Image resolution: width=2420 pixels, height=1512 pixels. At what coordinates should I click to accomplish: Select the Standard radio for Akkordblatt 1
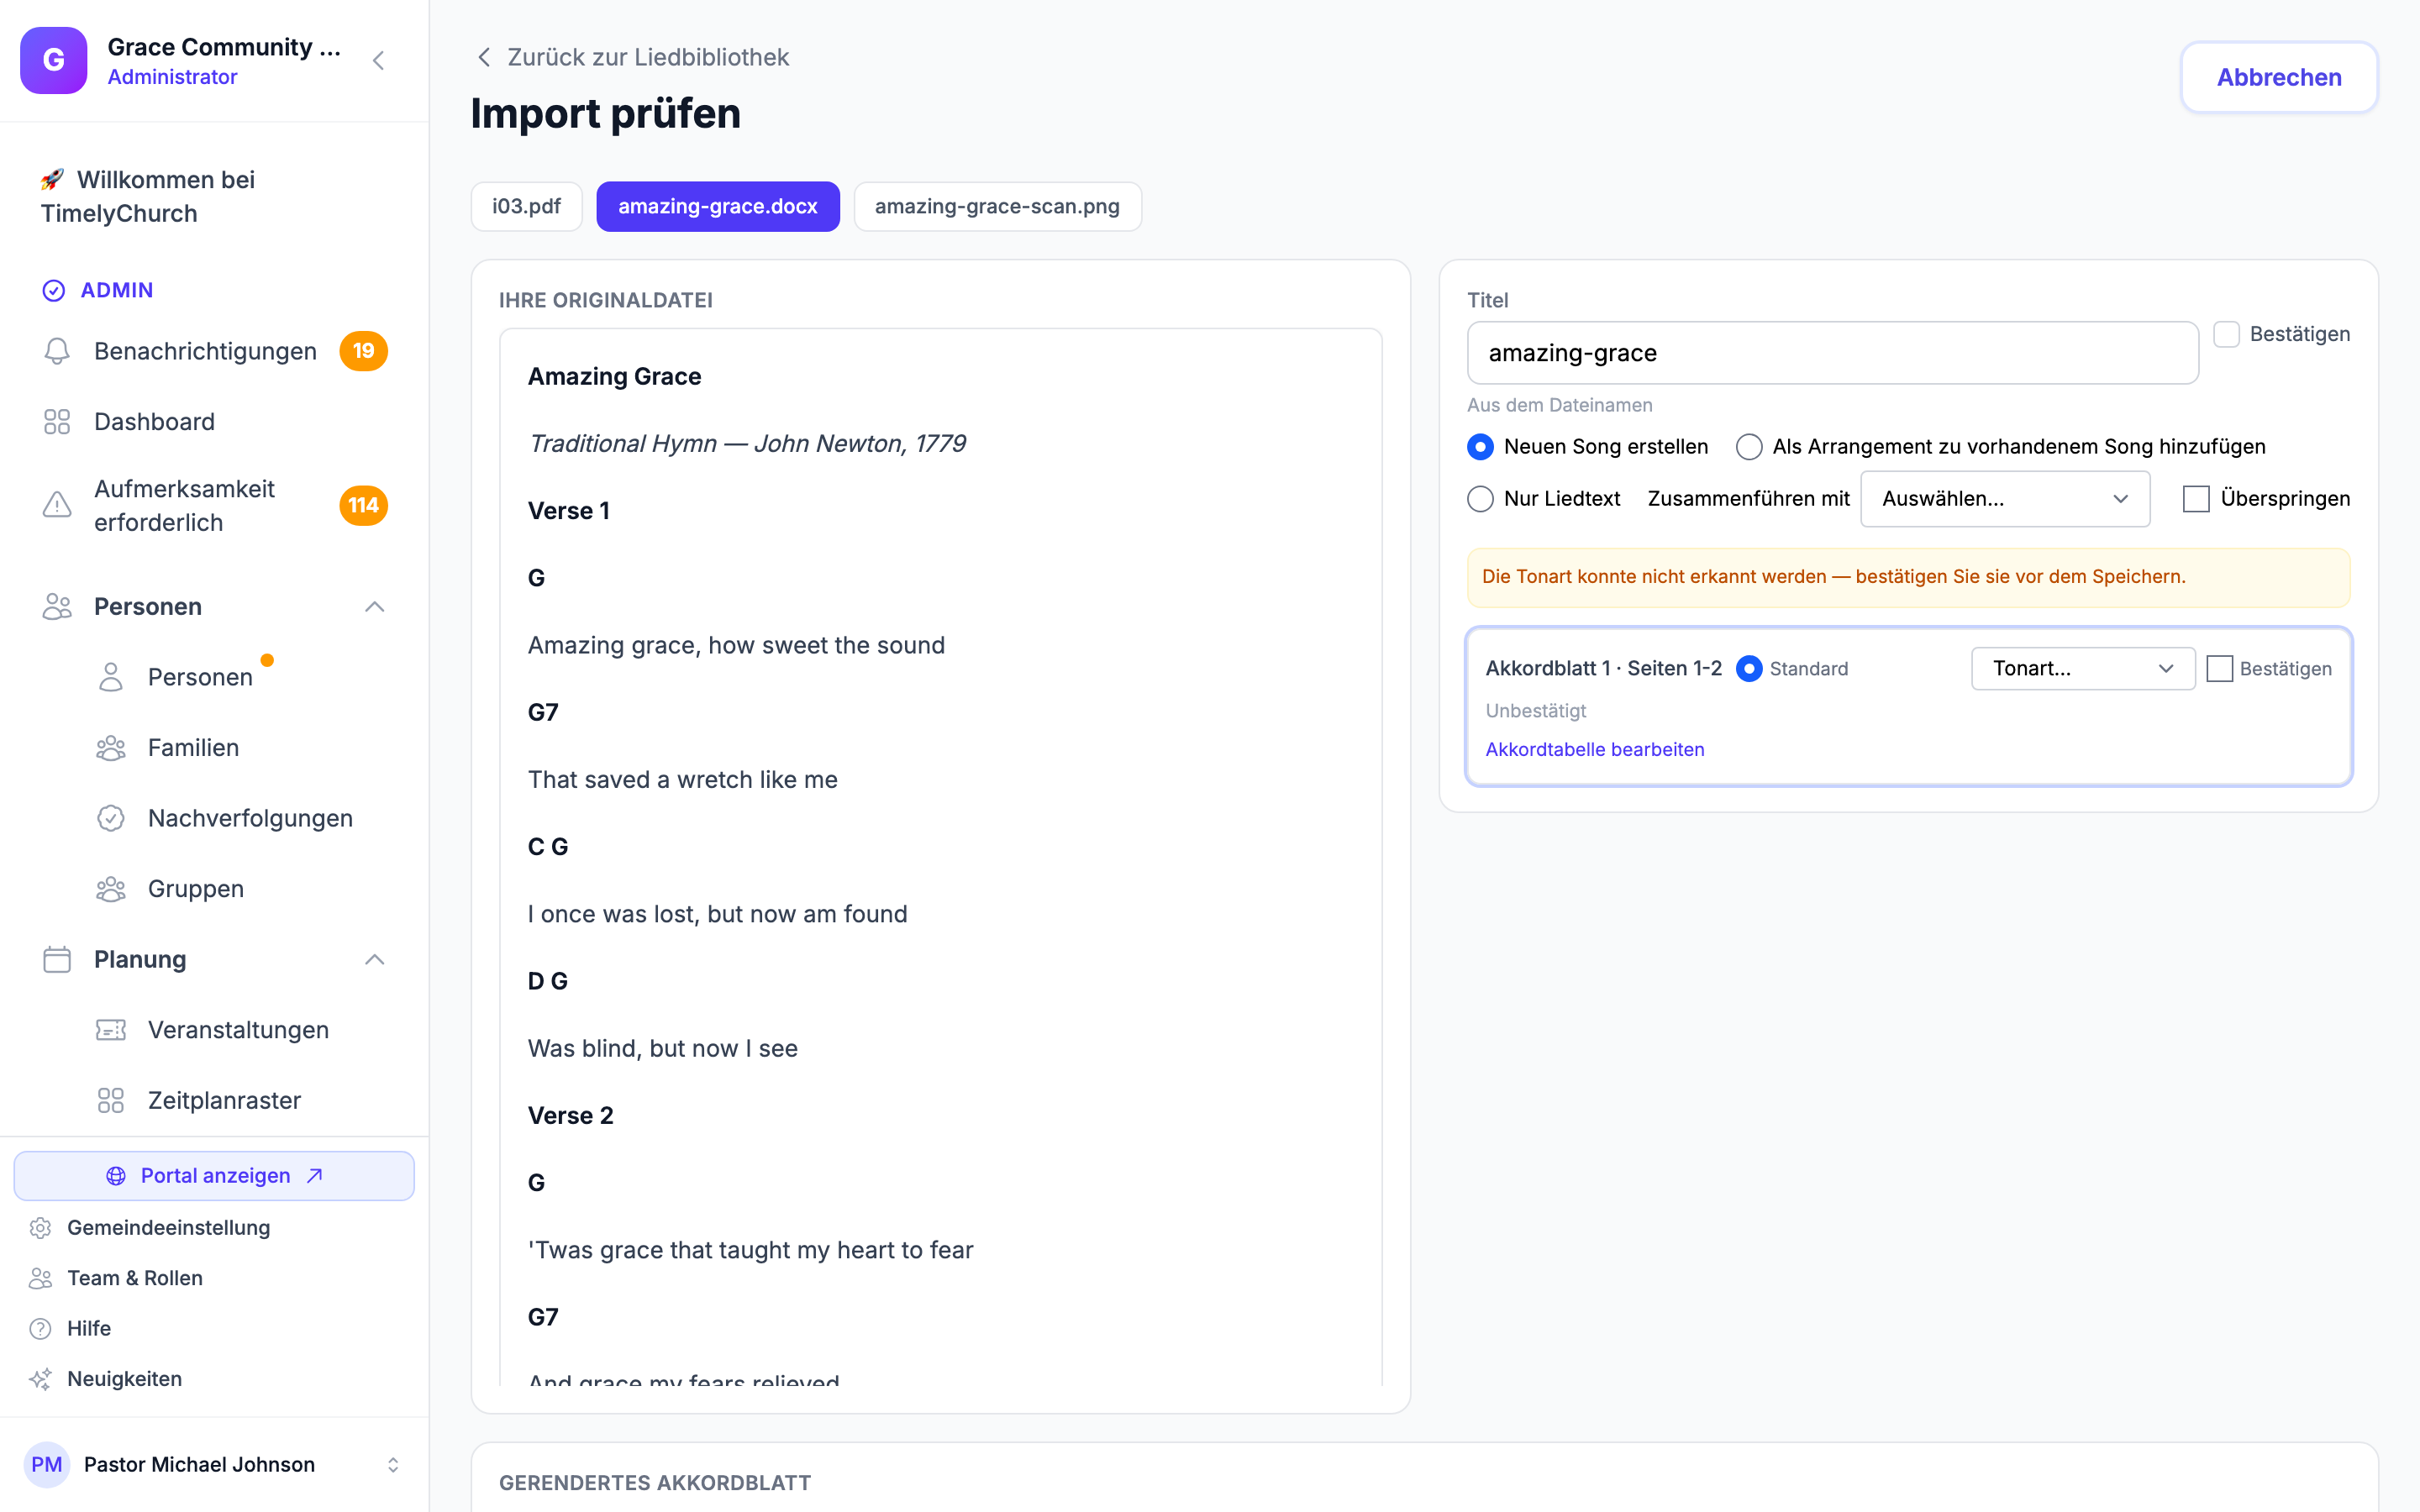point(1749,669)
